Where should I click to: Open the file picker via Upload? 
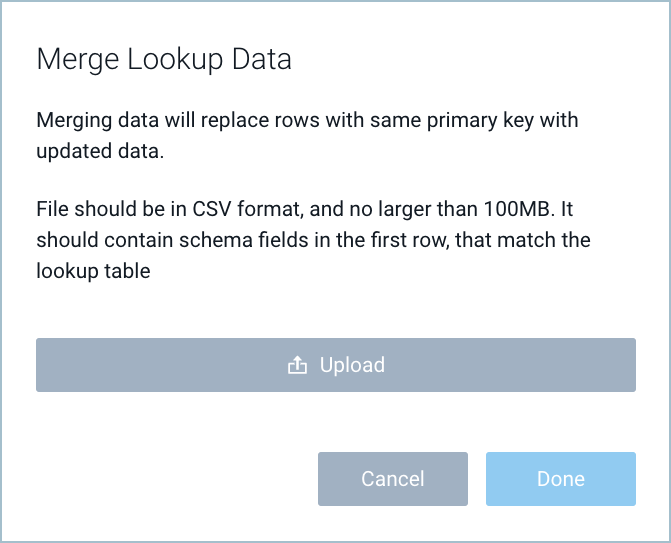coord(335,365)
